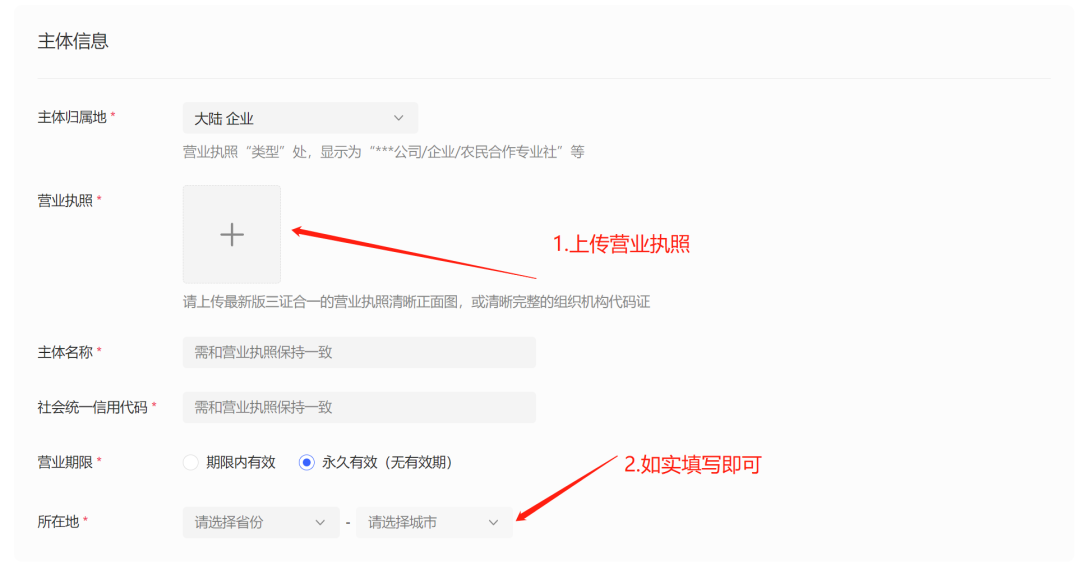The width and height of the screenshot is (1080, 573).
Task: Click the 社会统一信用代码 field label
Action: point(92,408)
